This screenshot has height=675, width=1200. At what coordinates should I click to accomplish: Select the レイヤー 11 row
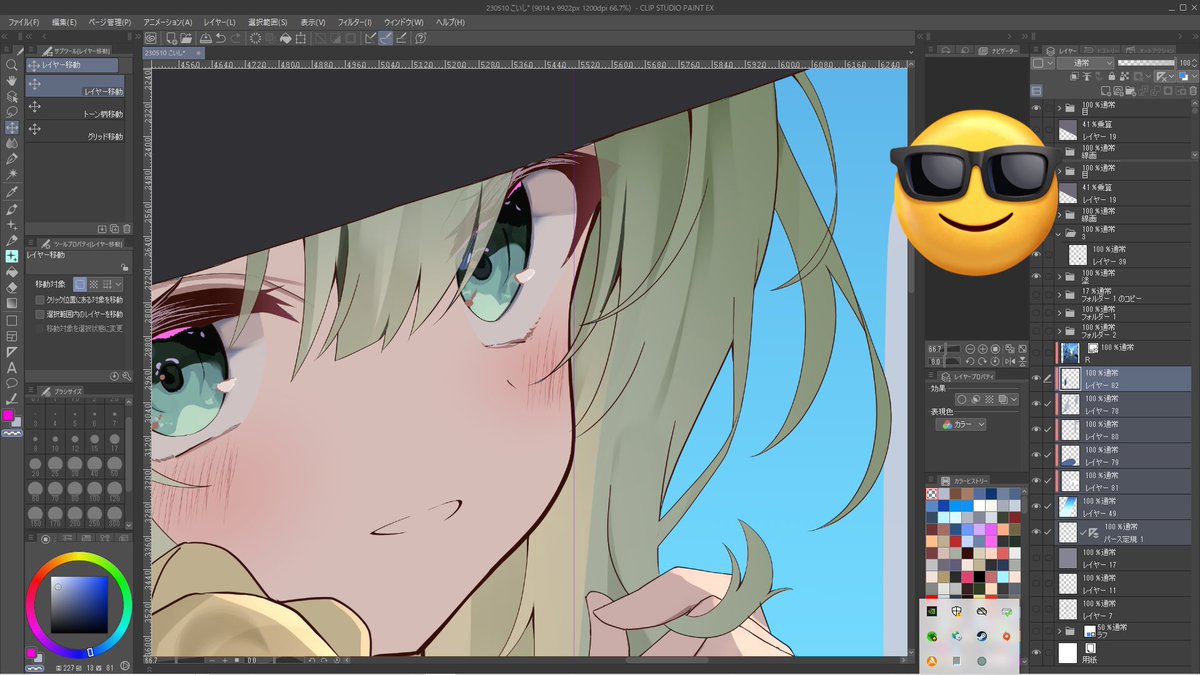(x=1125, y=584)
